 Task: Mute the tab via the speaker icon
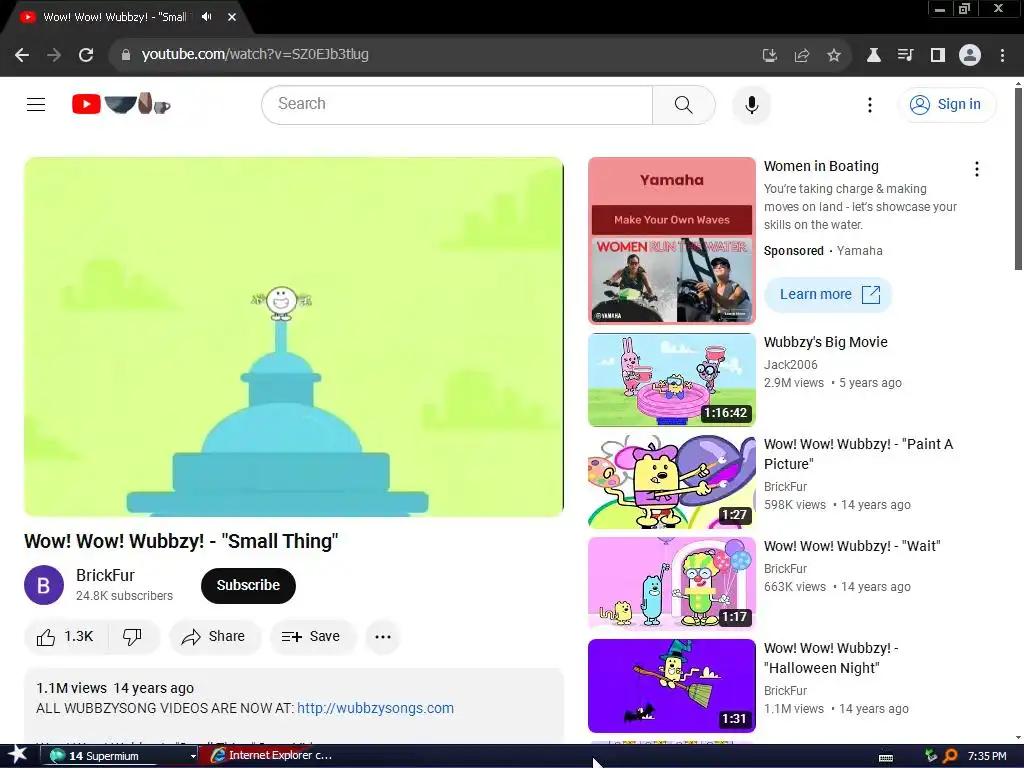tap(207, 17)
